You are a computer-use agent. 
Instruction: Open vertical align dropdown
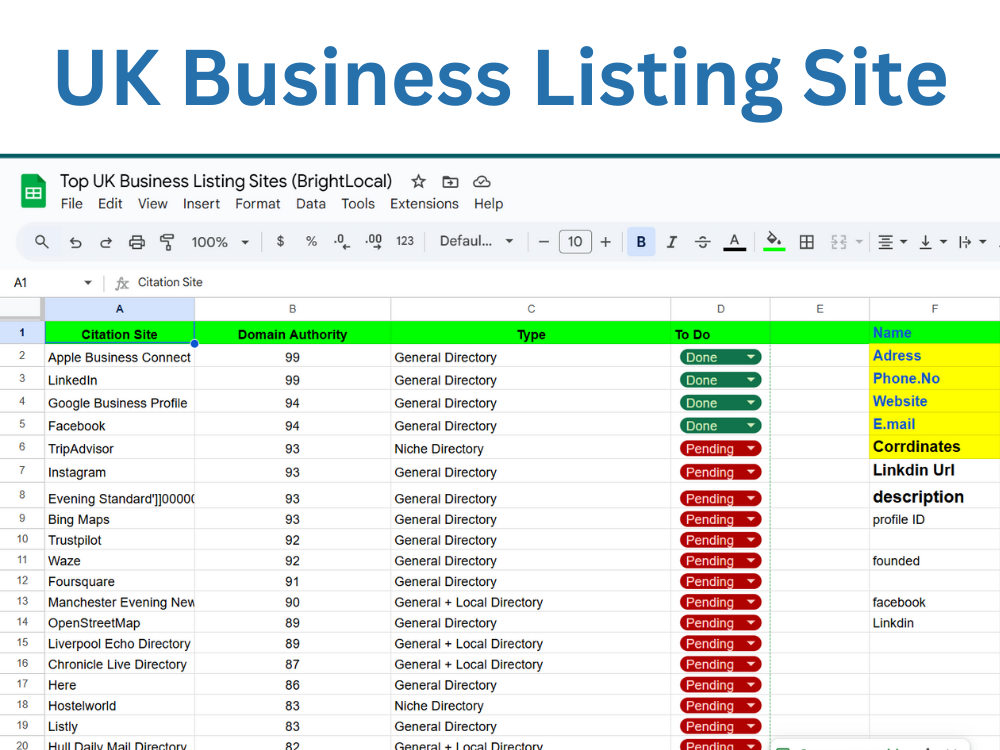[x=932, y=242]
